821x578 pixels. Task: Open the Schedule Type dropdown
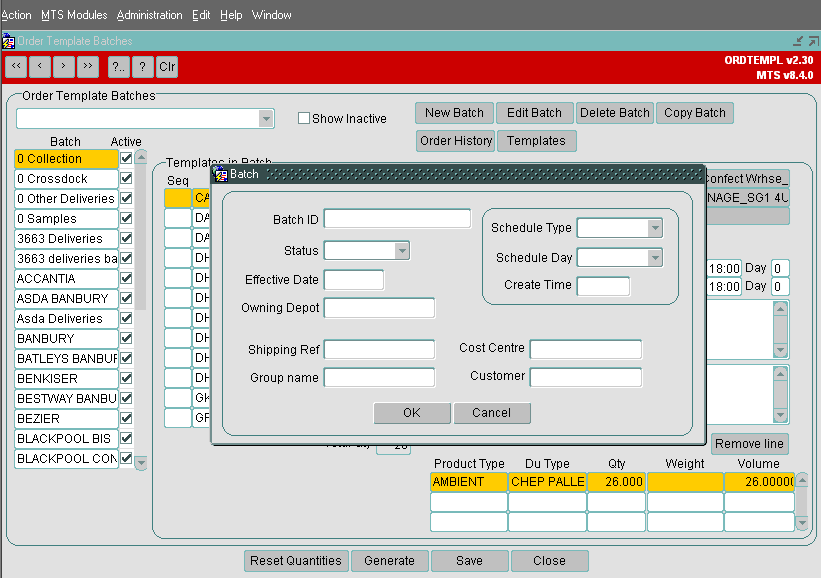654,228
